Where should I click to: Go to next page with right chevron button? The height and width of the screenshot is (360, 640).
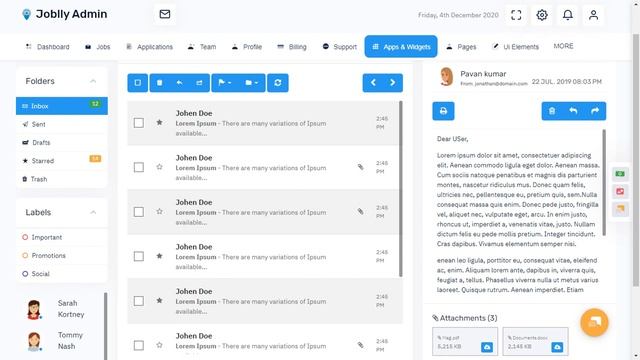click(x=393, y=83)
